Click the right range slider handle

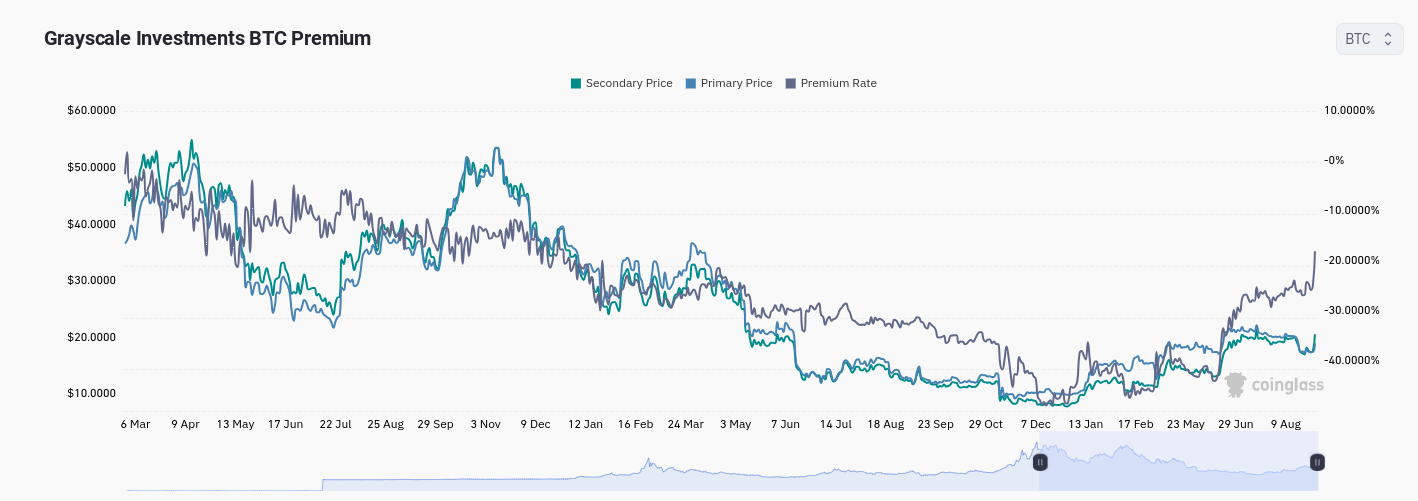pos(1318,462)
